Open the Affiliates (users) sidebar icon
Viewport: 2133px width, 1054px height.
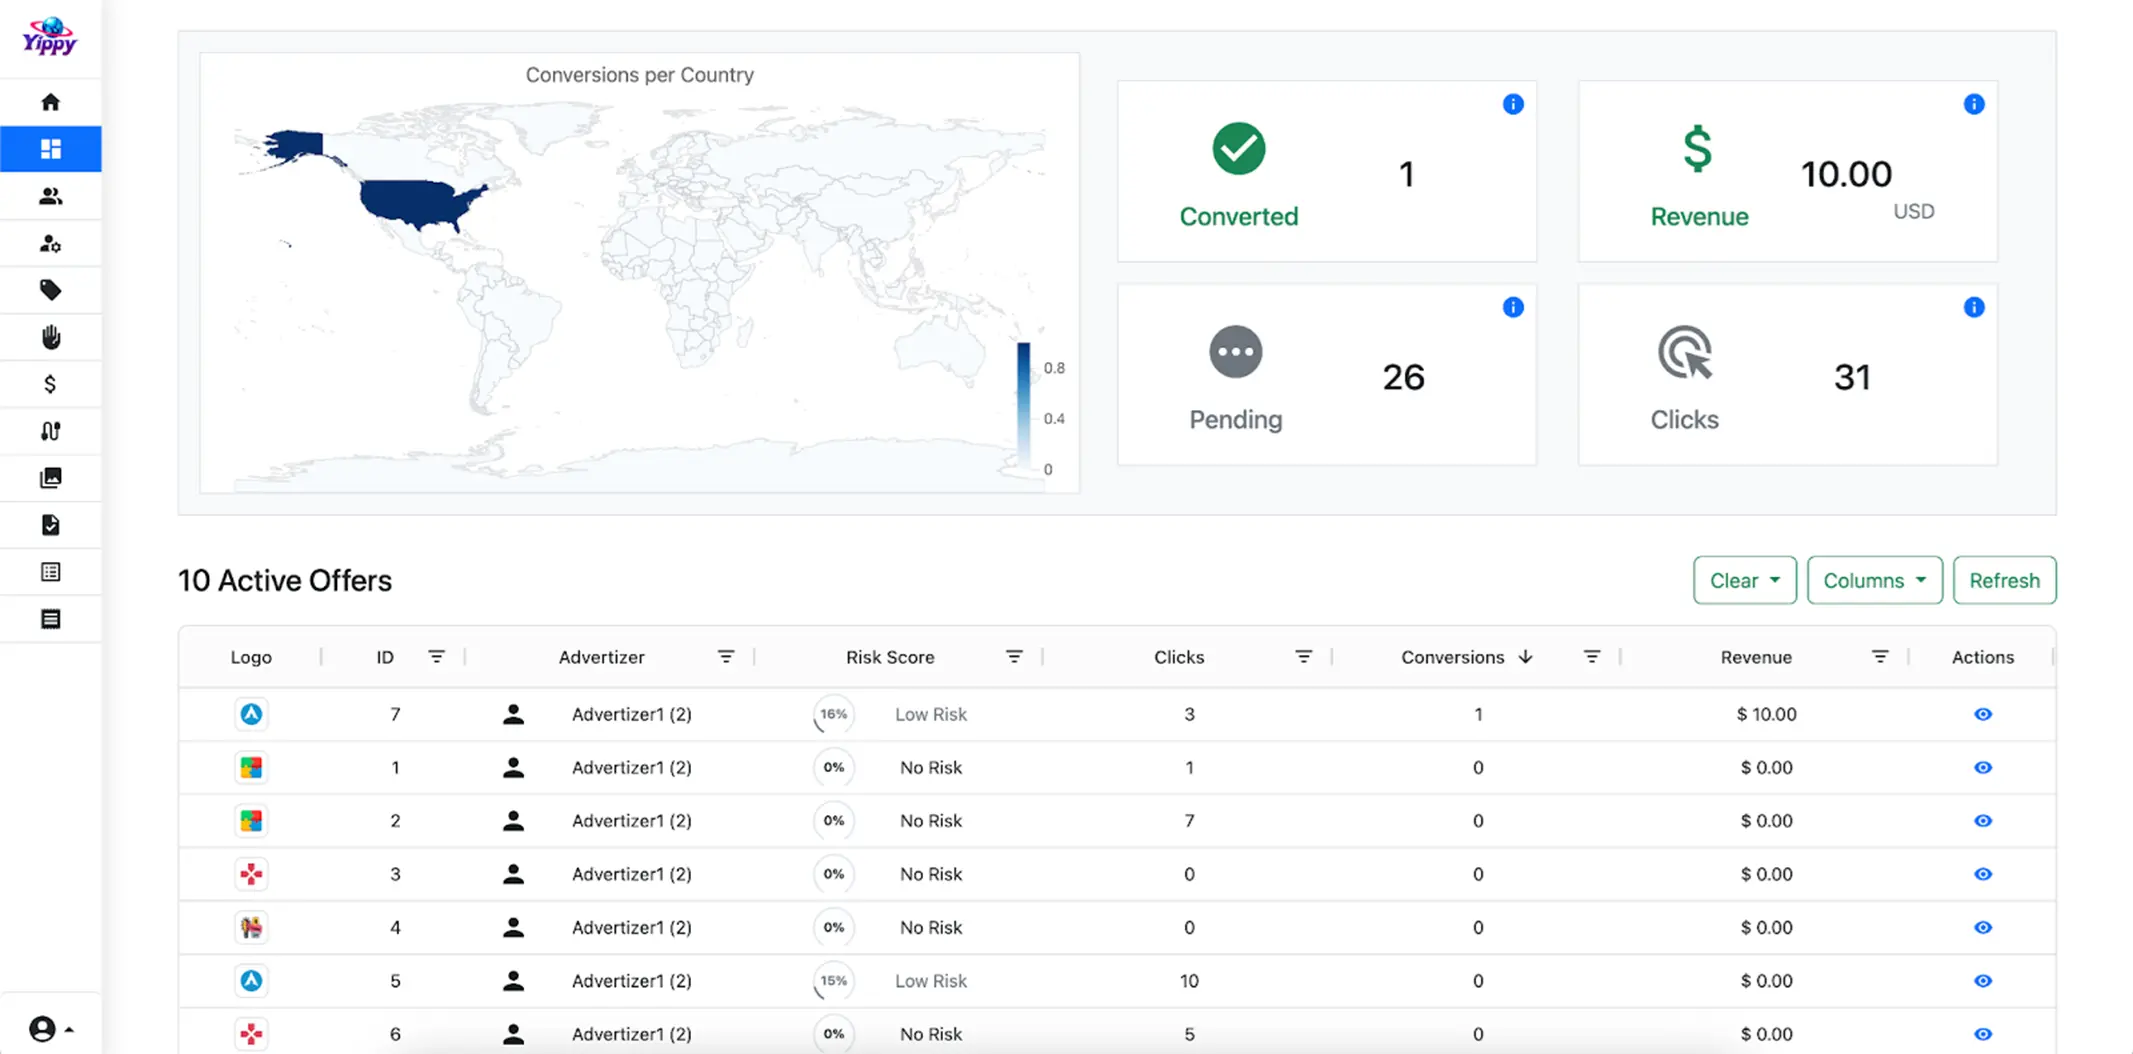pos(50,196)
